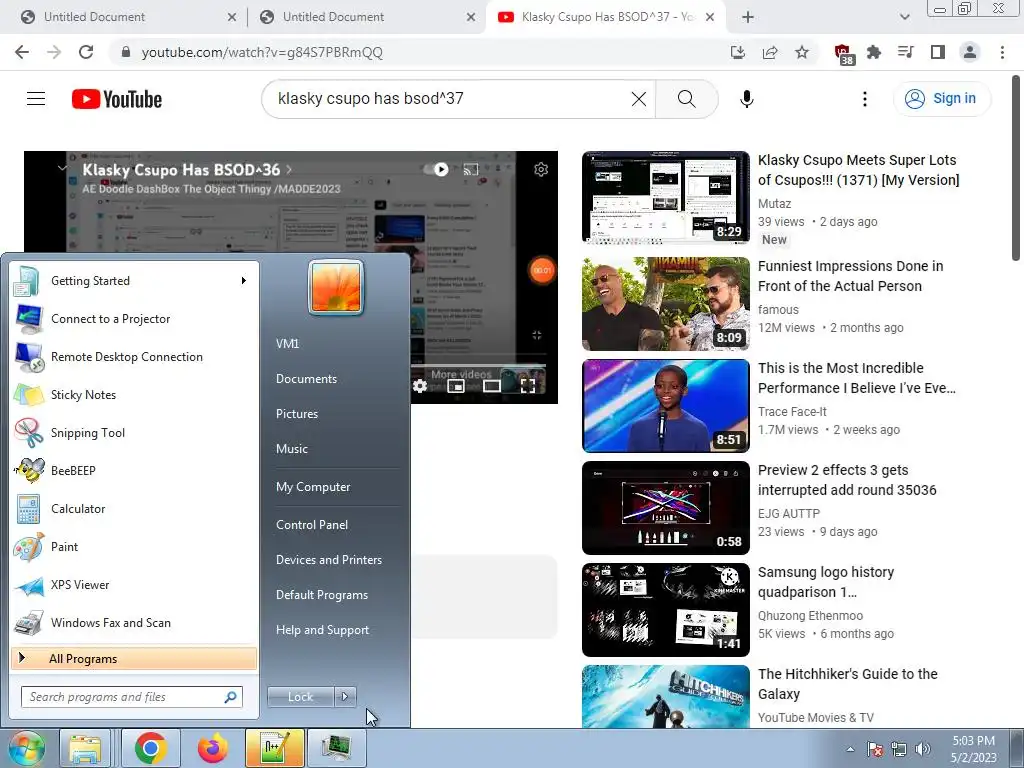Collapse the player with the top-left chevron
The width and height of the screenshot is (1024, 768).
(62, 168)
